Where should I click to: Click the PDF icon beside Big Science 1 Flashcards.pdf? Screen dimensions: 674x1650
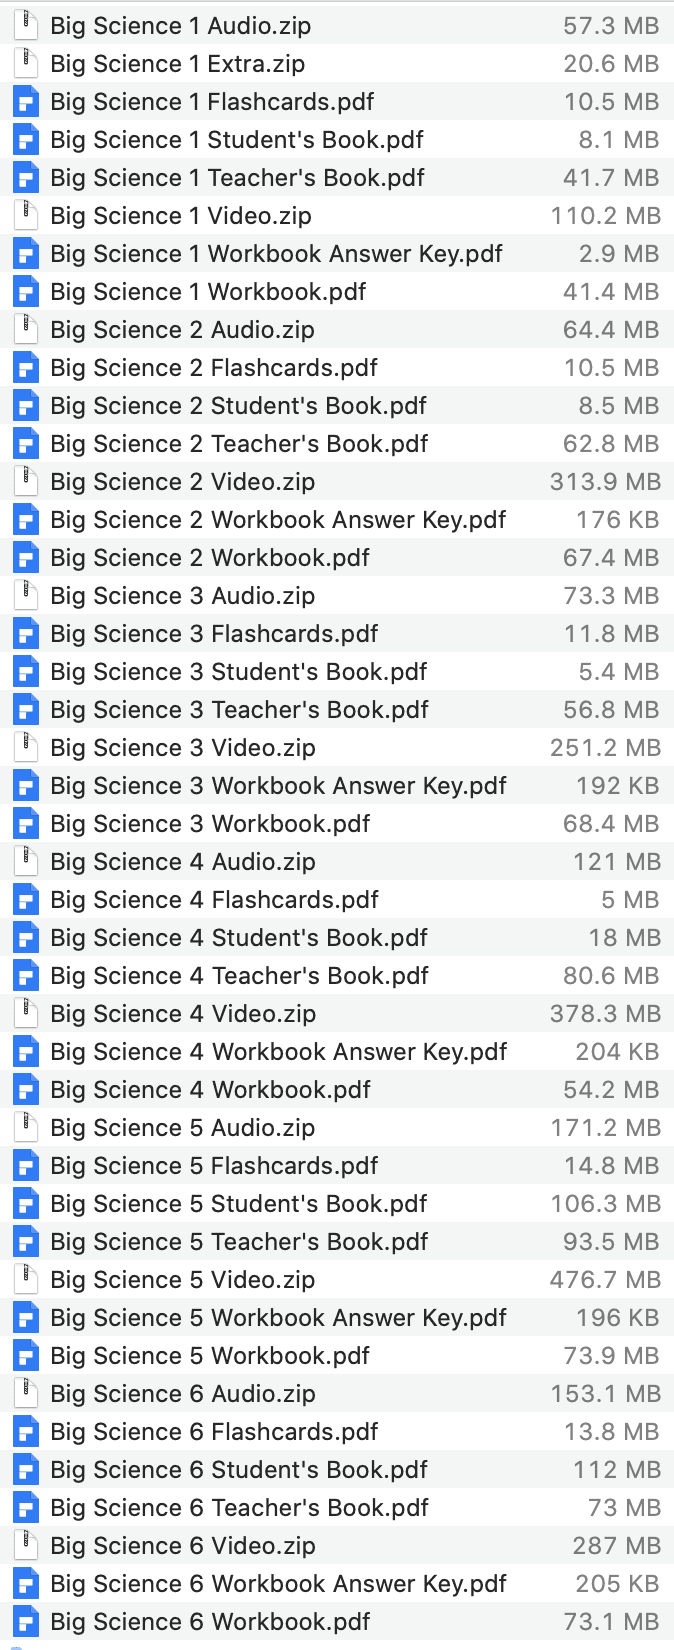coord(26,102)
